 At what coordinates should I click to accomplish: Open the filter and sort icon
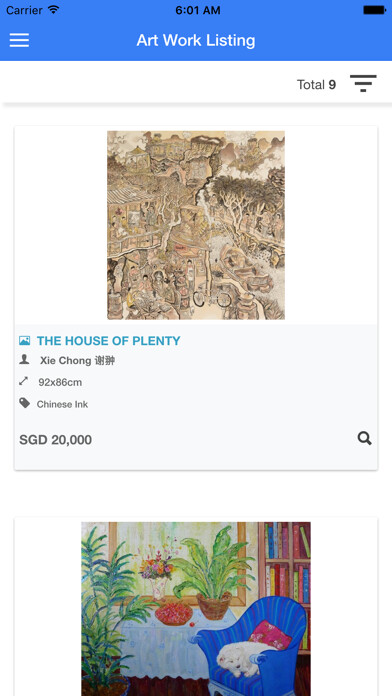tap(363, 83)
